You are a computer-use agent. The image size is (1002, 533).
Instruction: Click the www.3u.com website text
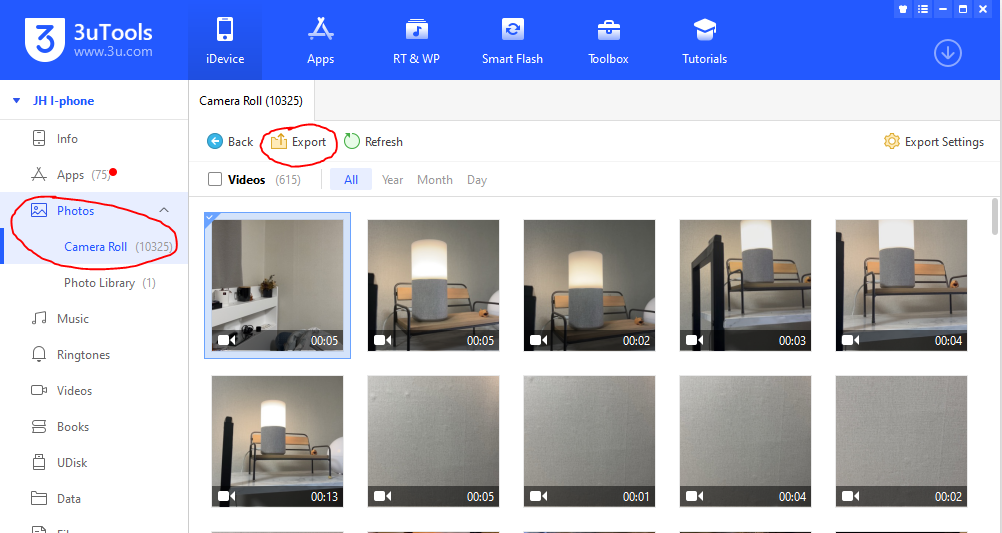[x=113, y=52]
